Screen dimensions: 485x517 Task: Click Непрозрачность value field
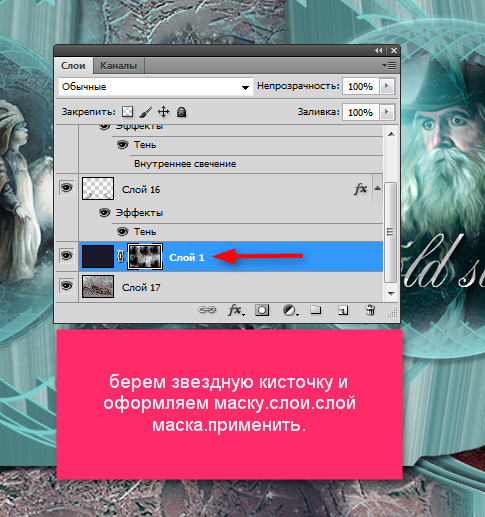360,86
